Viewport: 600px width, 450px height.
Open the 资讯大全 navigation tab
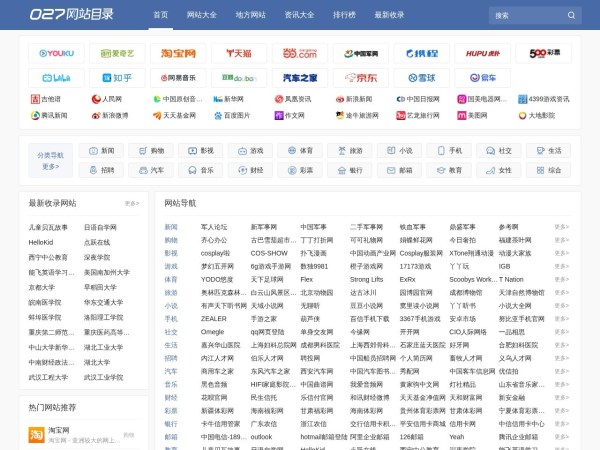pos(299,15)
